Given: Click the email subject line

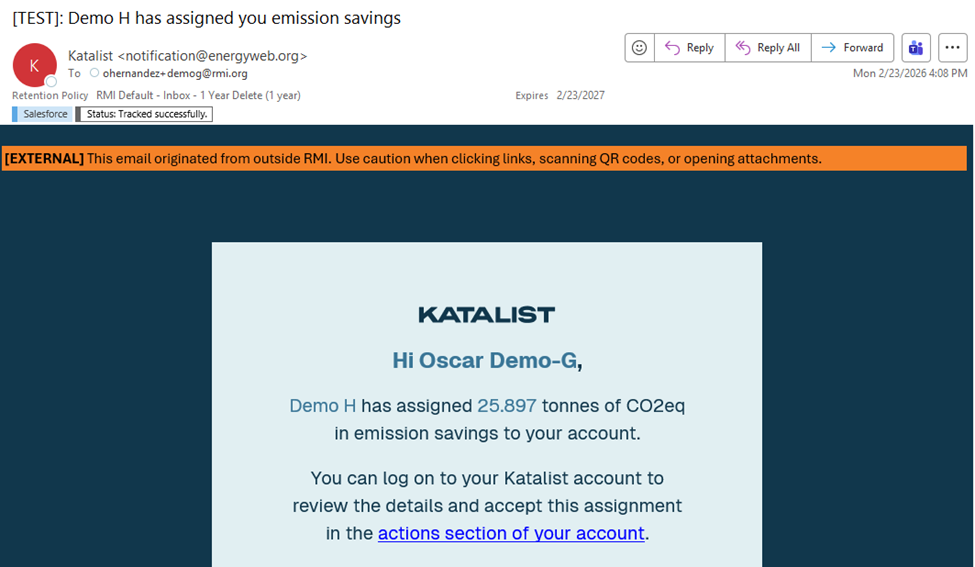Looking at the screenshot, I should tap(206, 18).
